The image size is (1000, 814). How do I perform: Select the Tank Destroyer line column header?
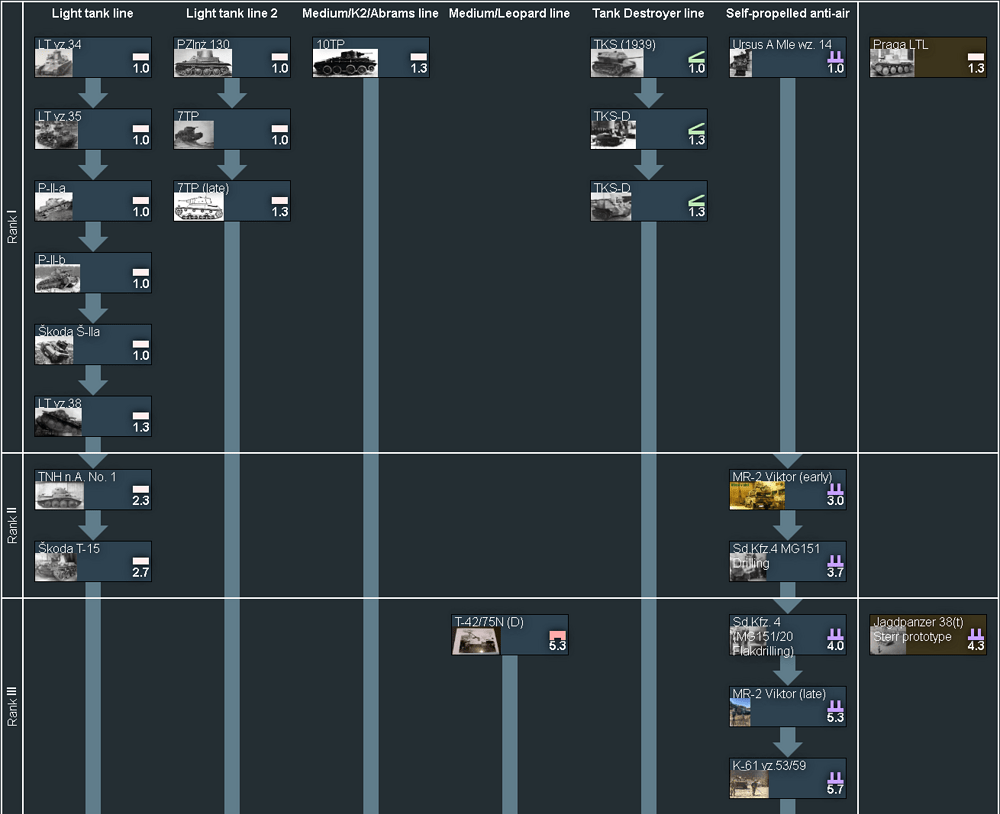pos(648,14)
